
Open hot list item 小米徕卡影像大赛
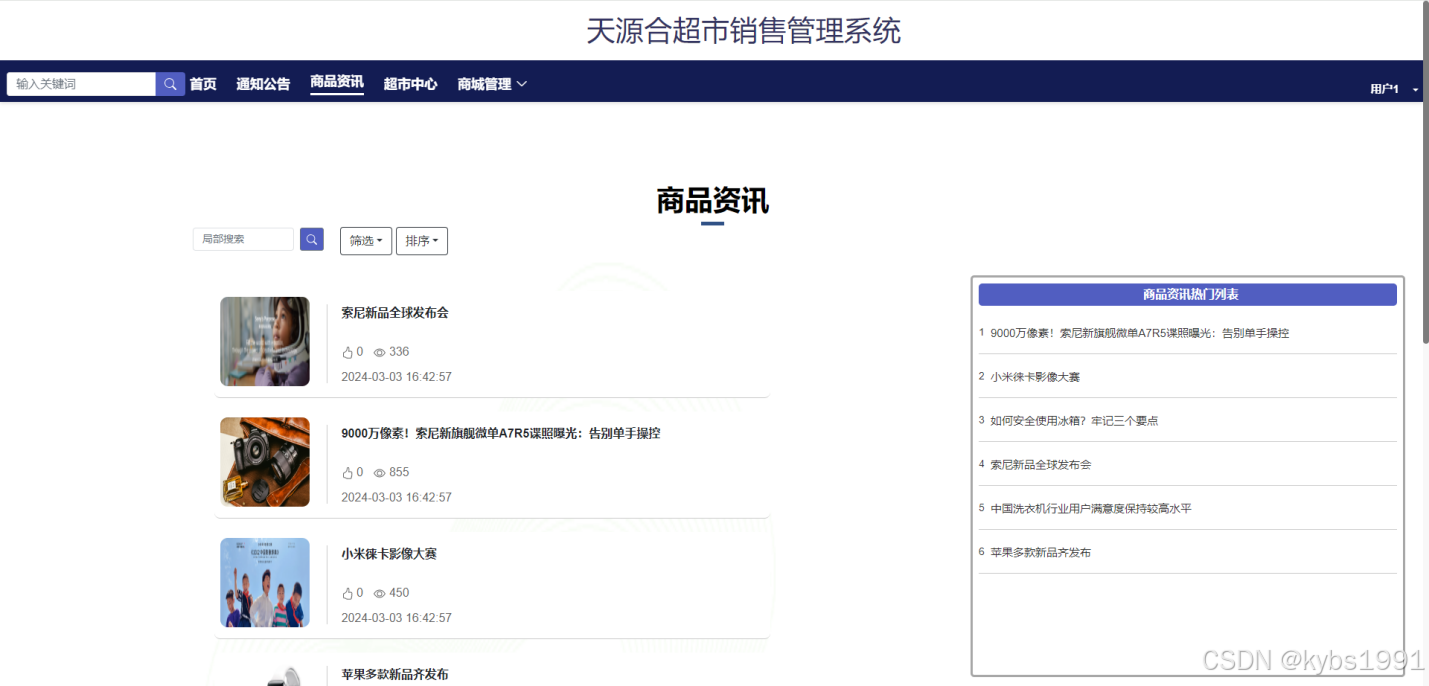point(1035,377)
